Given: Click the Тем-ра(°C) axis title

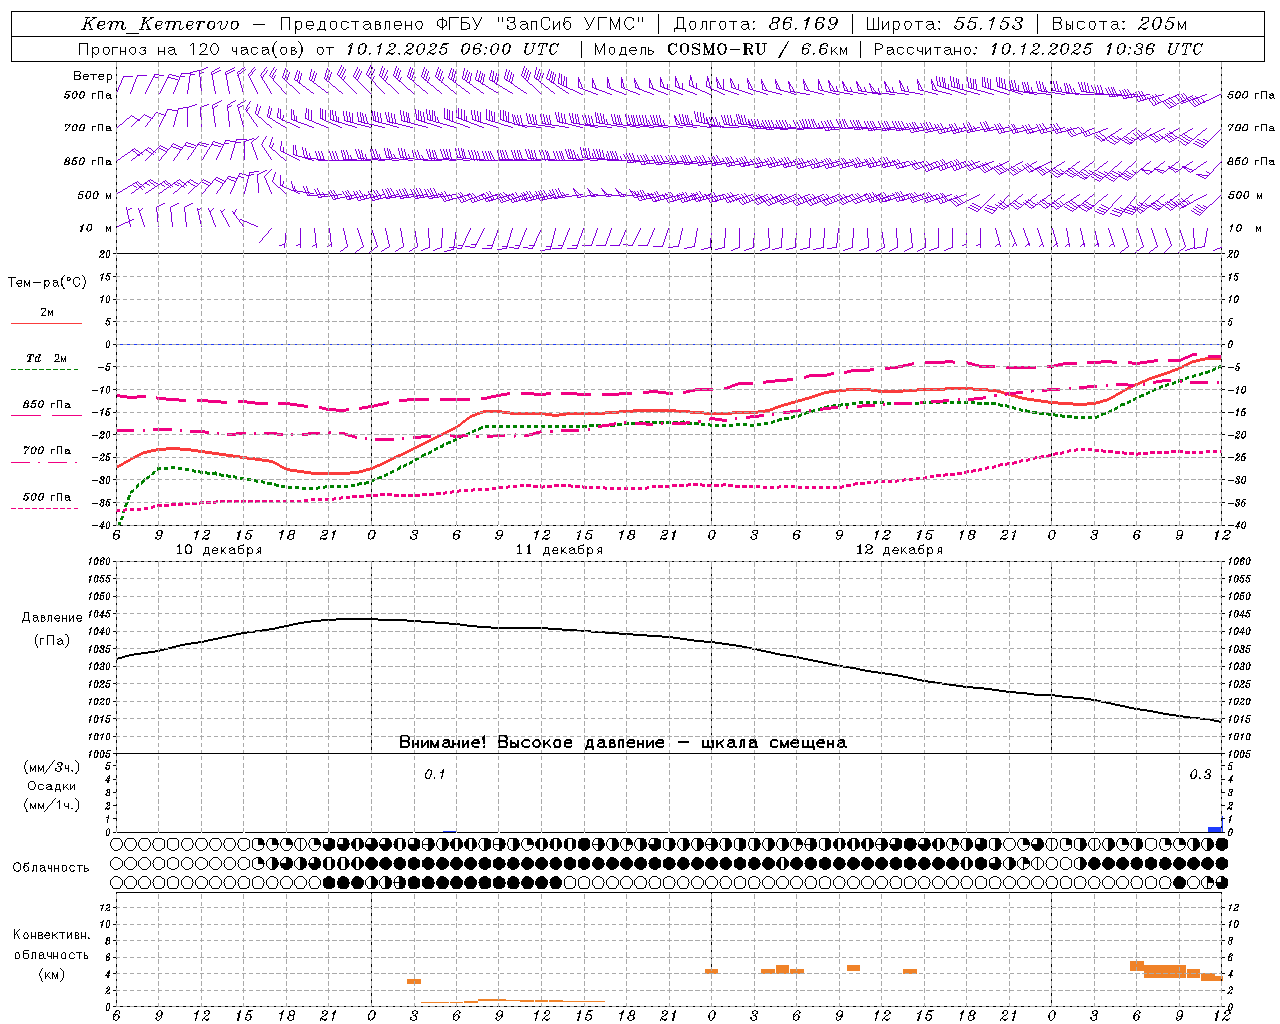Looking at the screenshot, I should (x=47, y=283).
